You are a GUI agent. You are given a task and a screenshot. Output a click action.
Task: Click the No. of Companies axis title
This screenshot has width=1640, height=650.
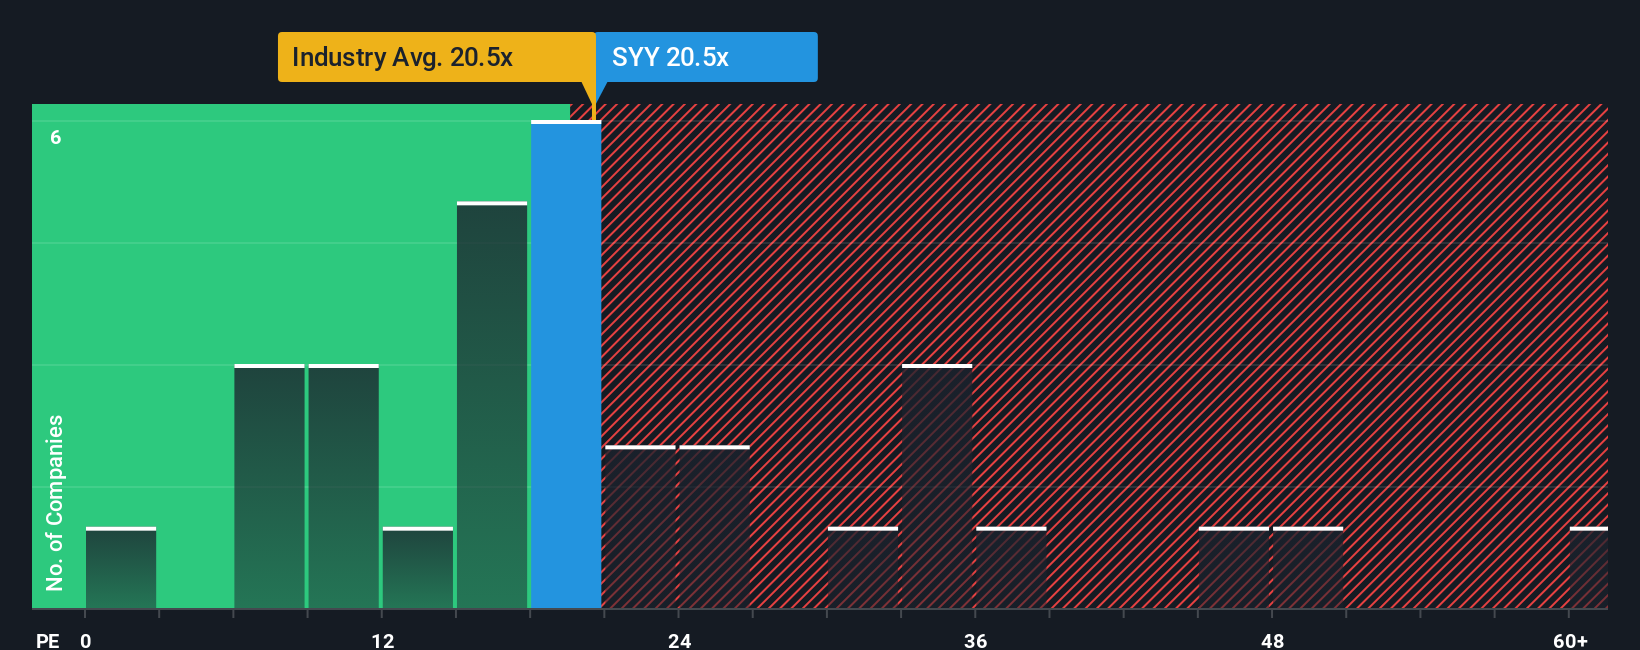(54, 503)
